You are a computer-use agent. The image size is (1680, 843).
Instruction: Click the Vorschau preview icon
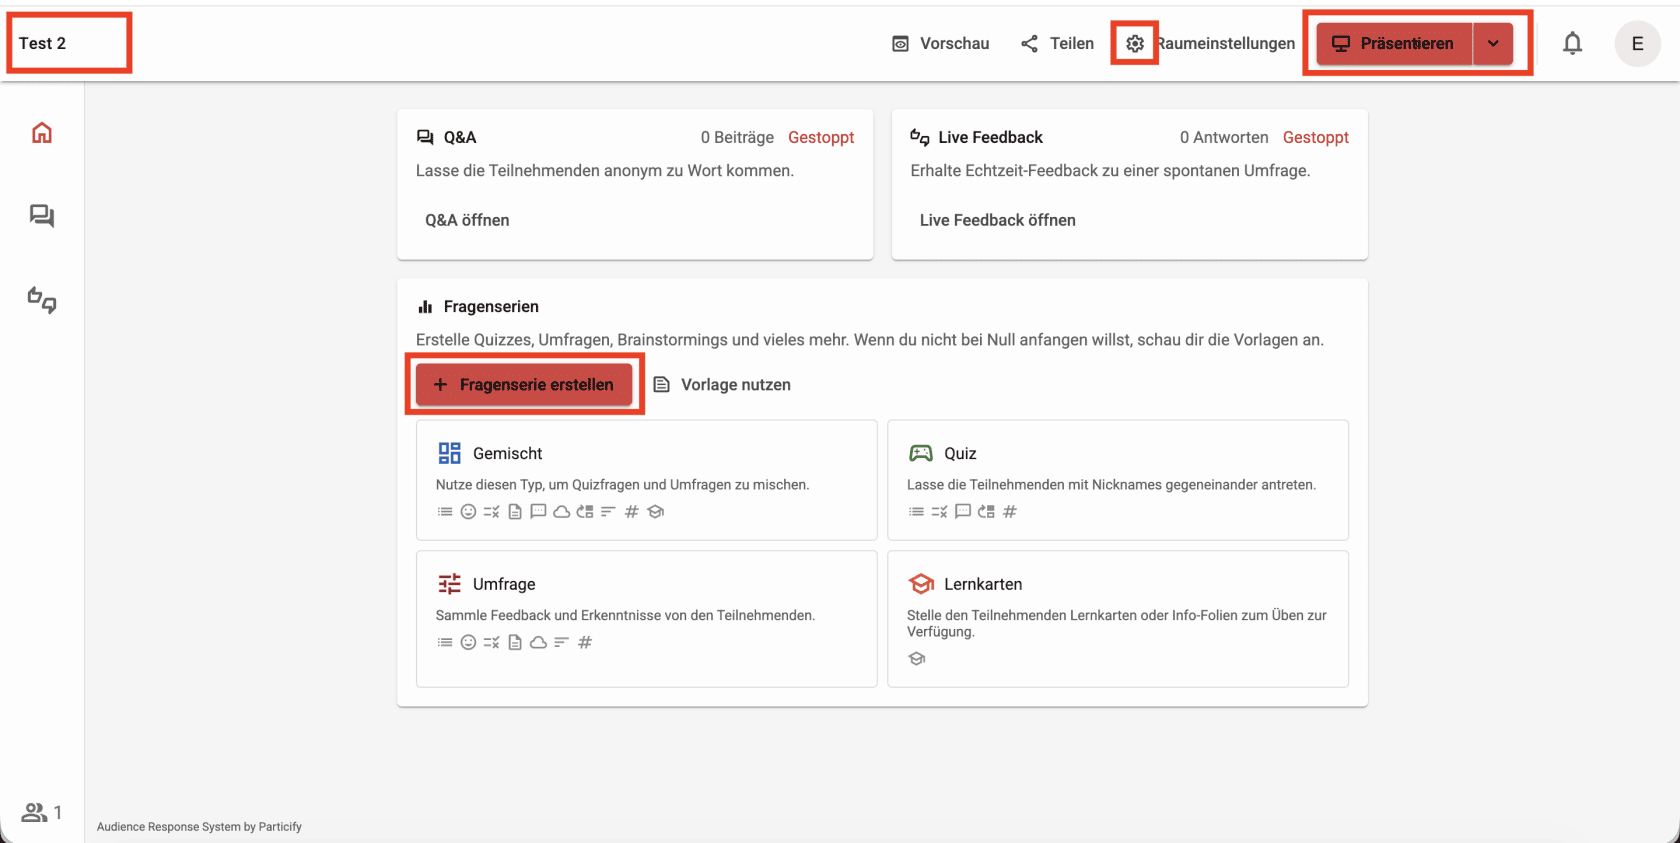(x=900, y=44)
